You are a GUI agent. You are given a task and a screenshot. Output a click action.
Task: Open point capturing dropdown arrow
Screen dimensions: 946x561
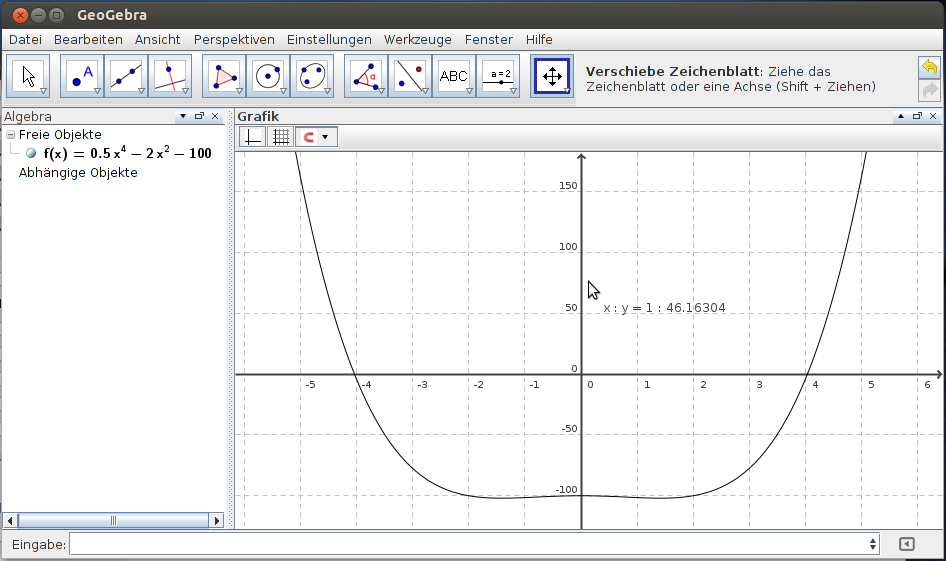[326, 137]
